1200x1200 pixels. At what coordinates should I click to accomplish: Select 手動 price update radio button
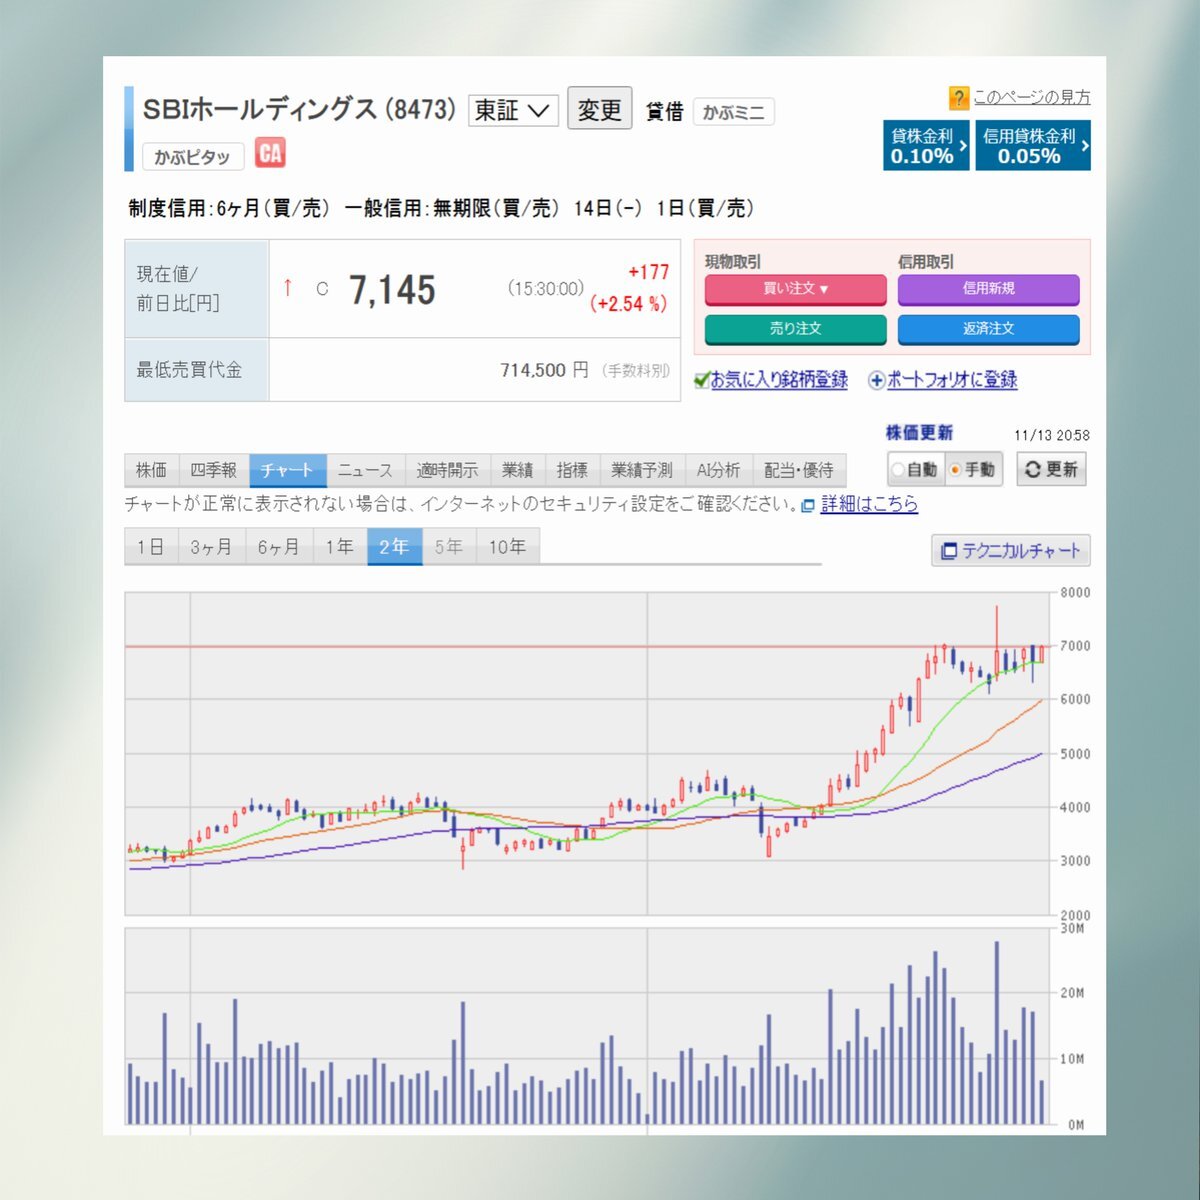click(x=955, y=470)
